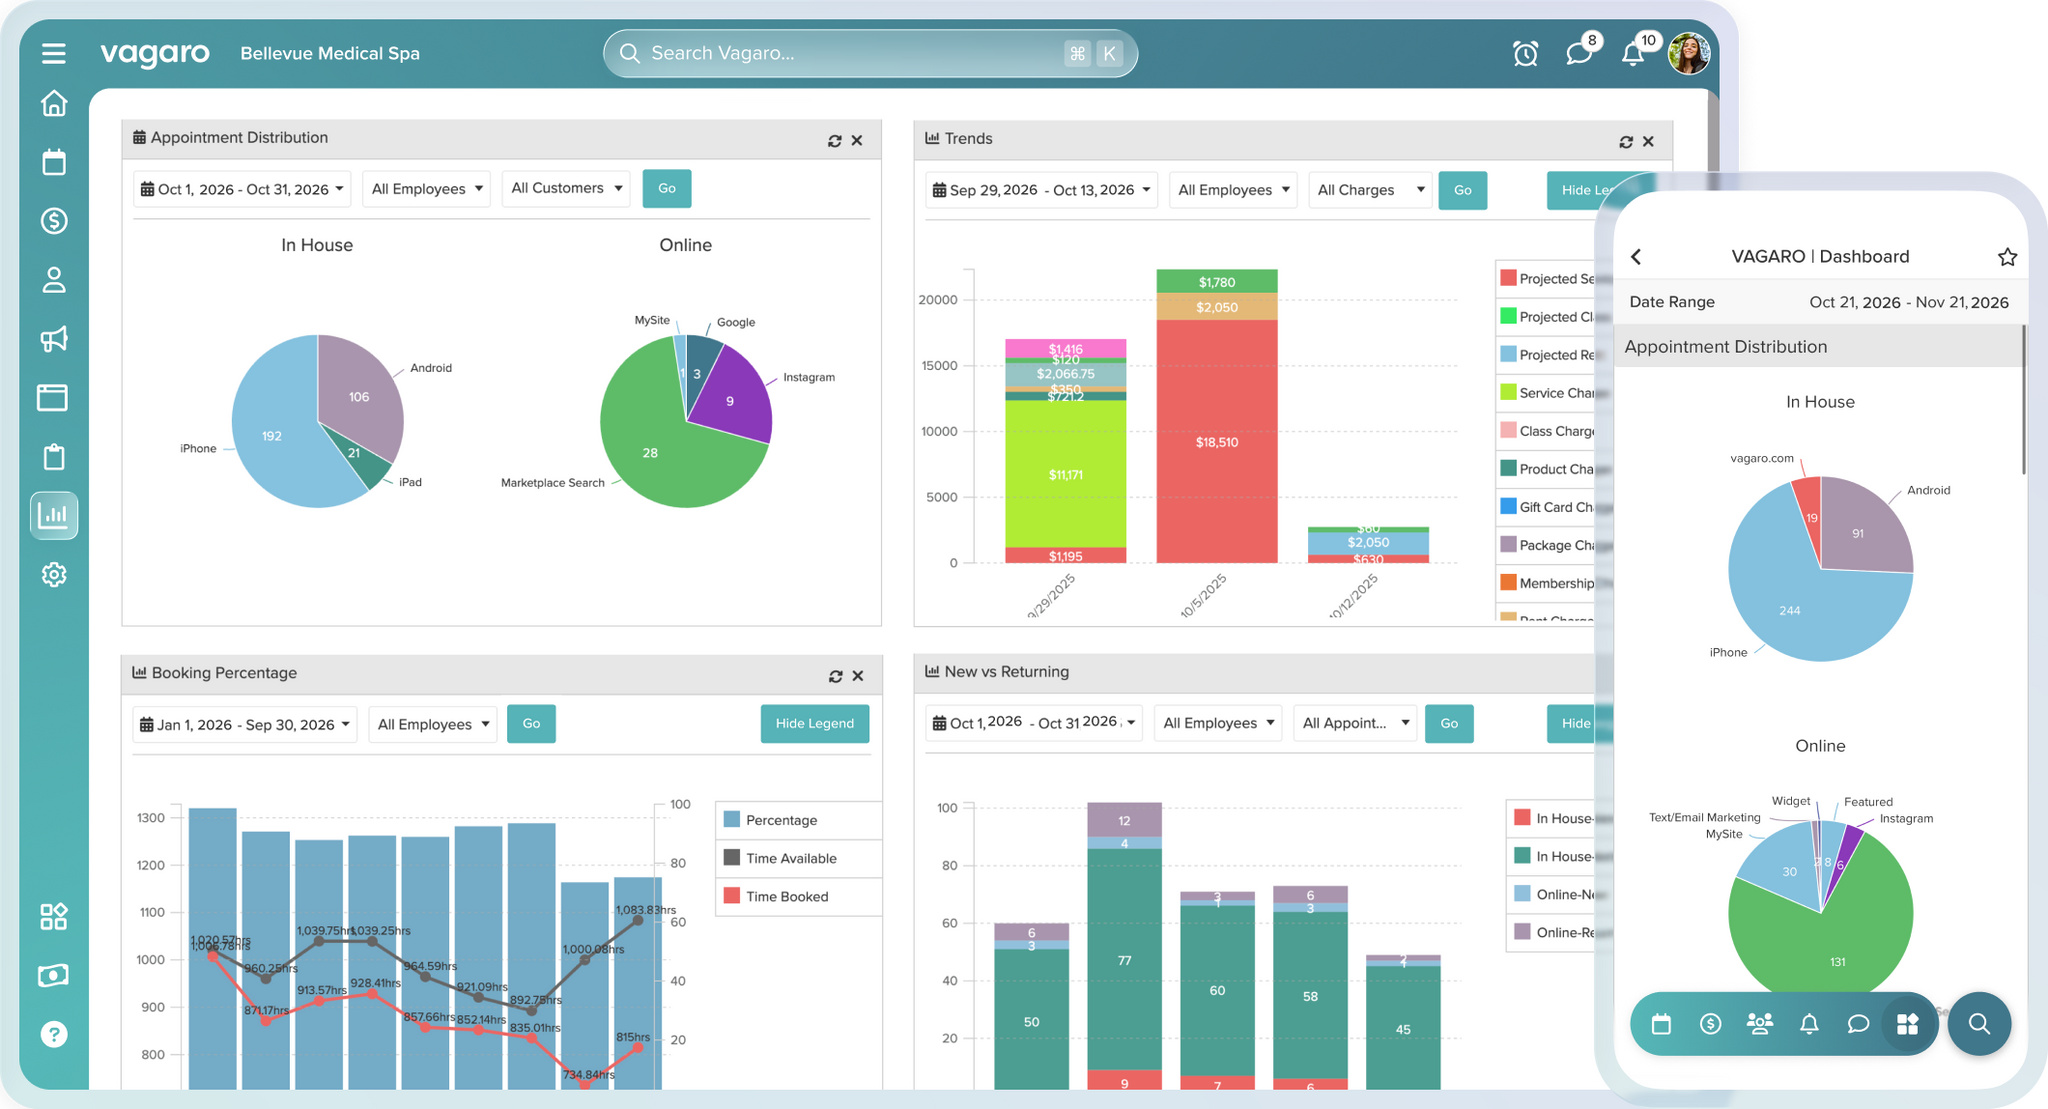Toggle Service Charge legend entry in Trends
The image size is (2048, 1109).
1548,393
